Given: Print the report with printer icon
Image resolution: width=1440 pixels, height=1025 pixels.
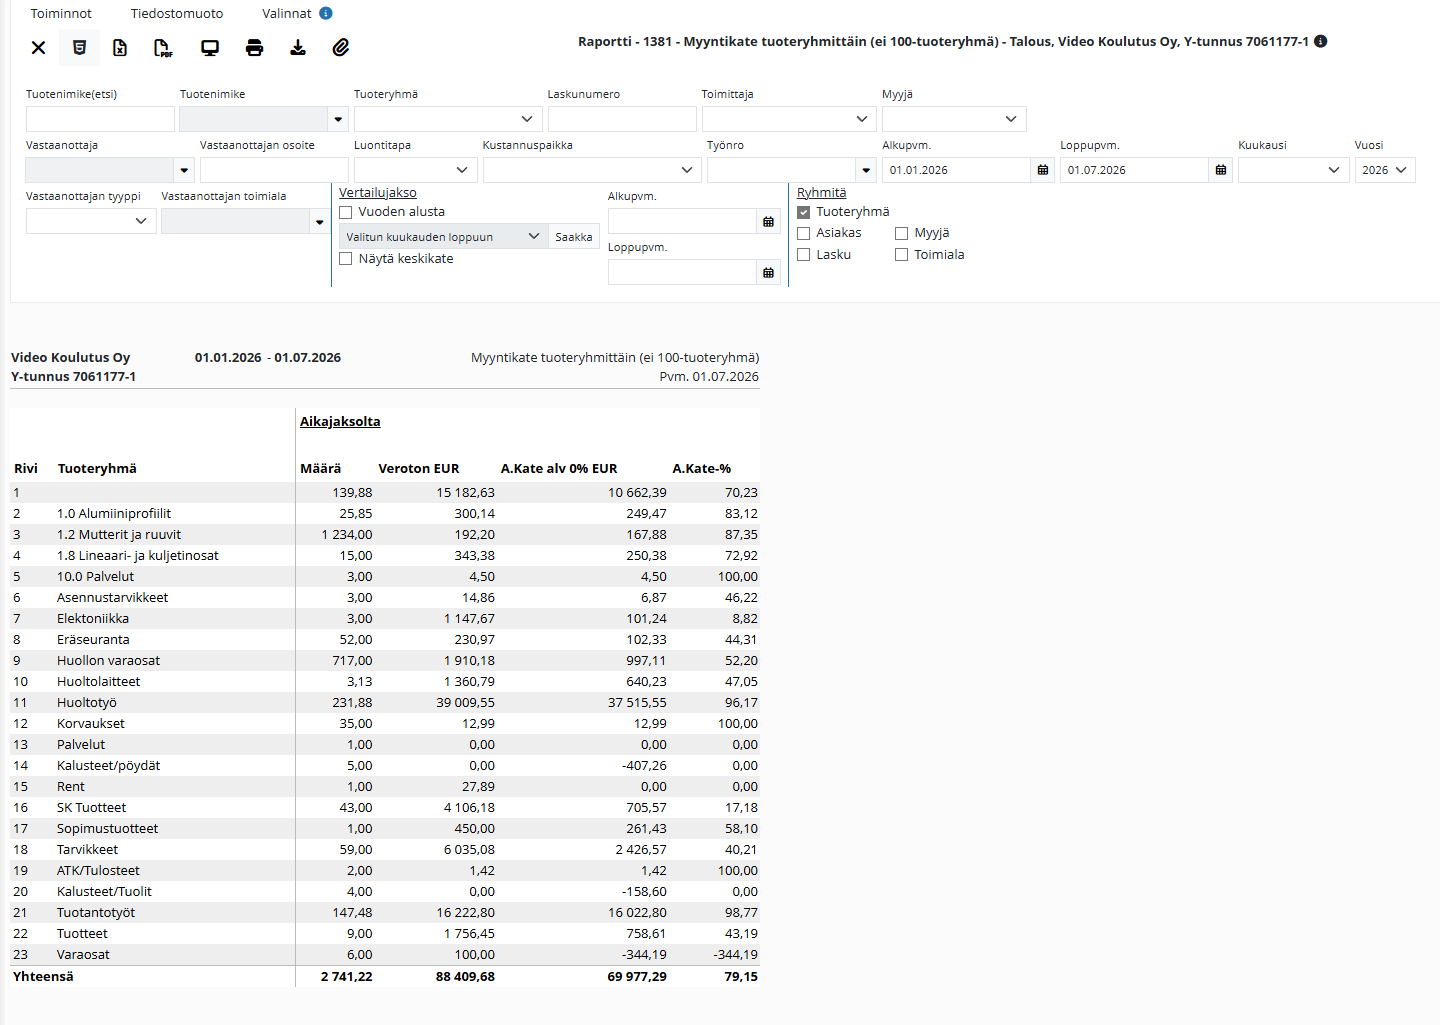Looking at the screenshot, I should (x=254, y=47).
